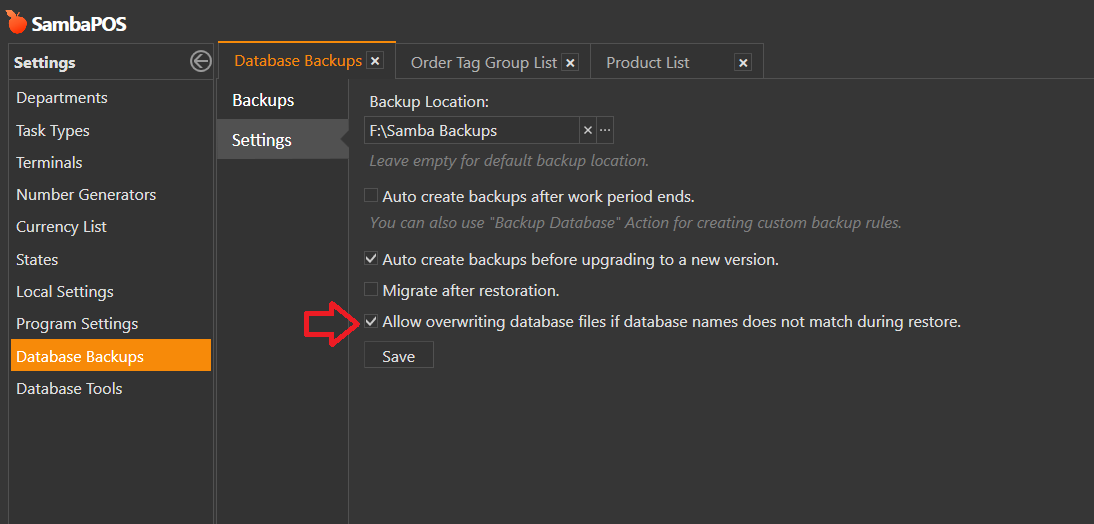
Task: Switch to Order Tag Group List tab
Action: coord(483,62)
